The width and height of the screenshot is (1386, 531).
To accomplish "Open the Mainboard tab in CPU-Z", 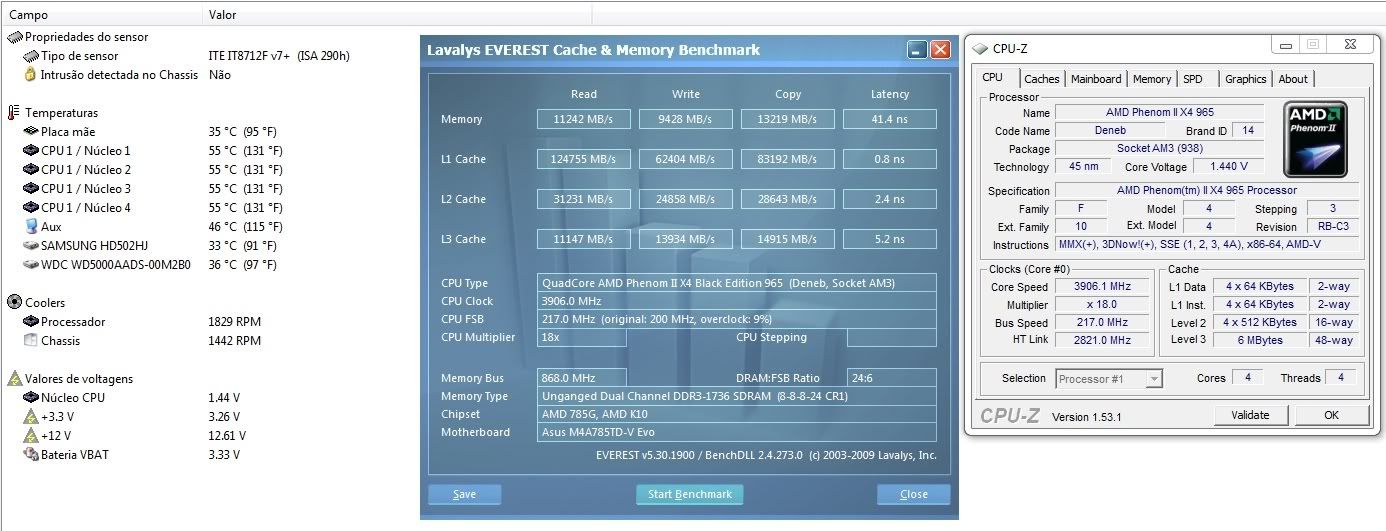I will 1096,79.
